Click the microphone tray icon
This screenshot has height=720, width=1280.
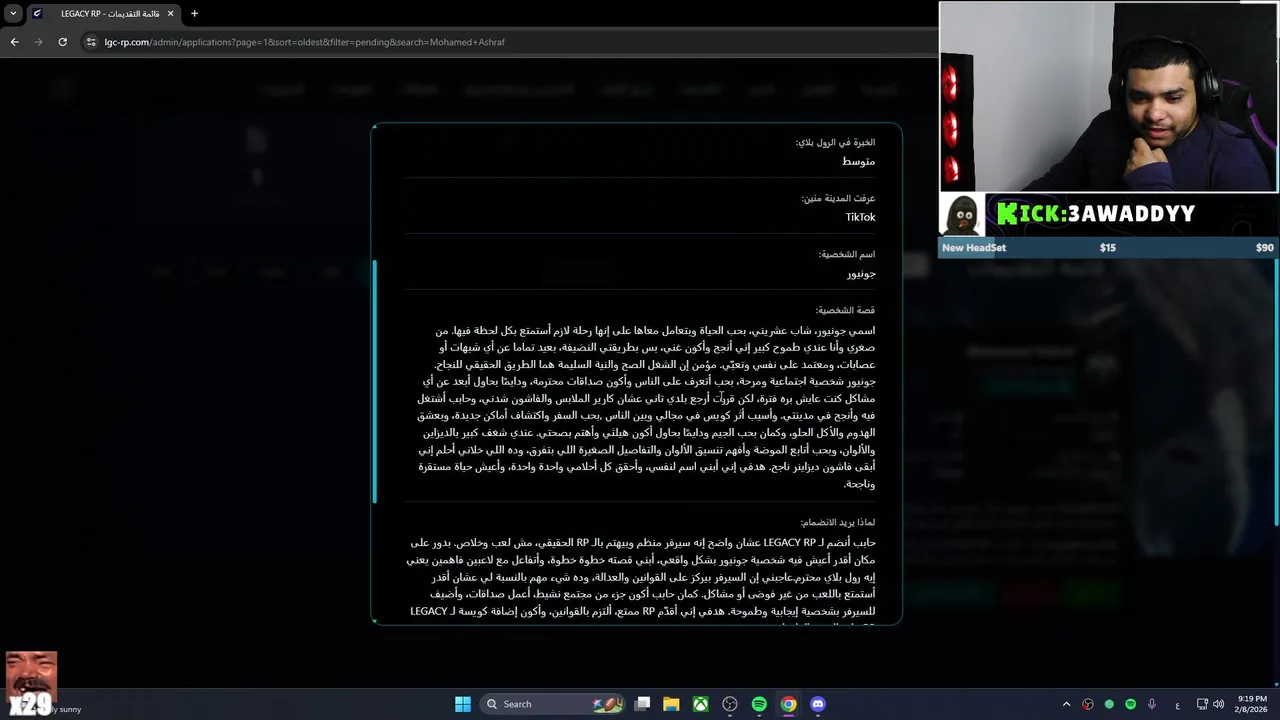click(1152, 704)
